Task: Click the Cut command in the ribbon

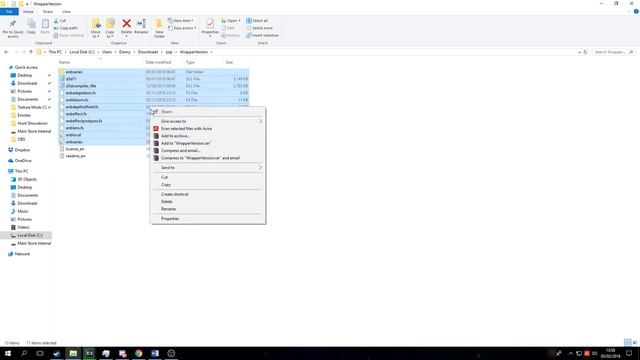Action: 60,20
